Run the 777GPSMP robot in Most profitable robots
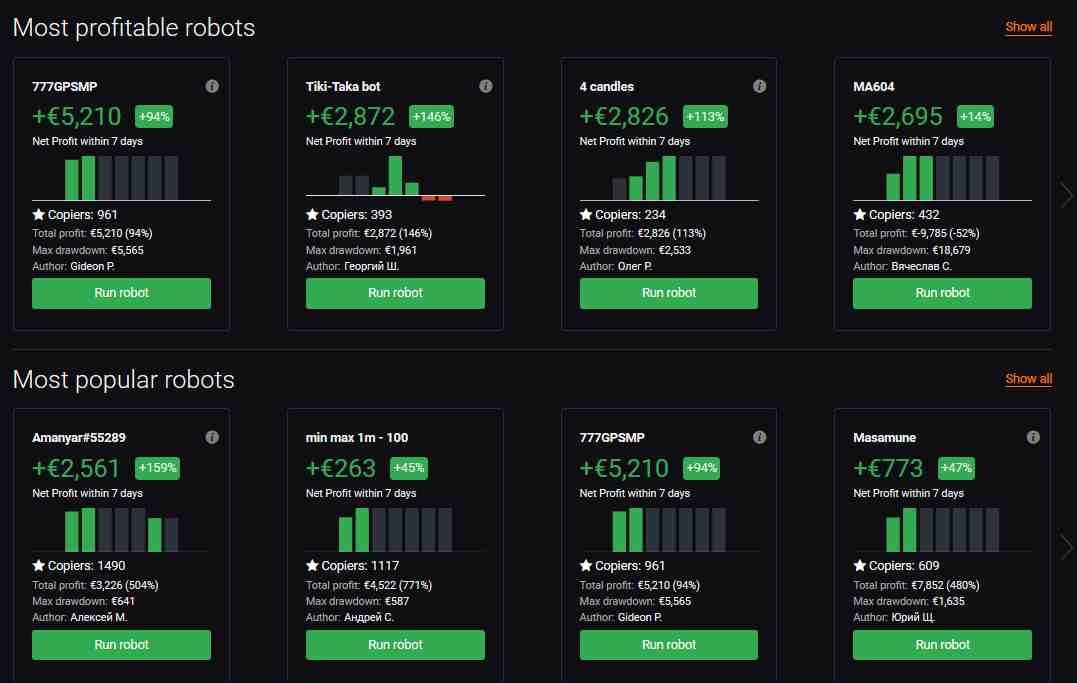Image resolution: width=1077 pixels, height=683 pixels. click(122, 293)
